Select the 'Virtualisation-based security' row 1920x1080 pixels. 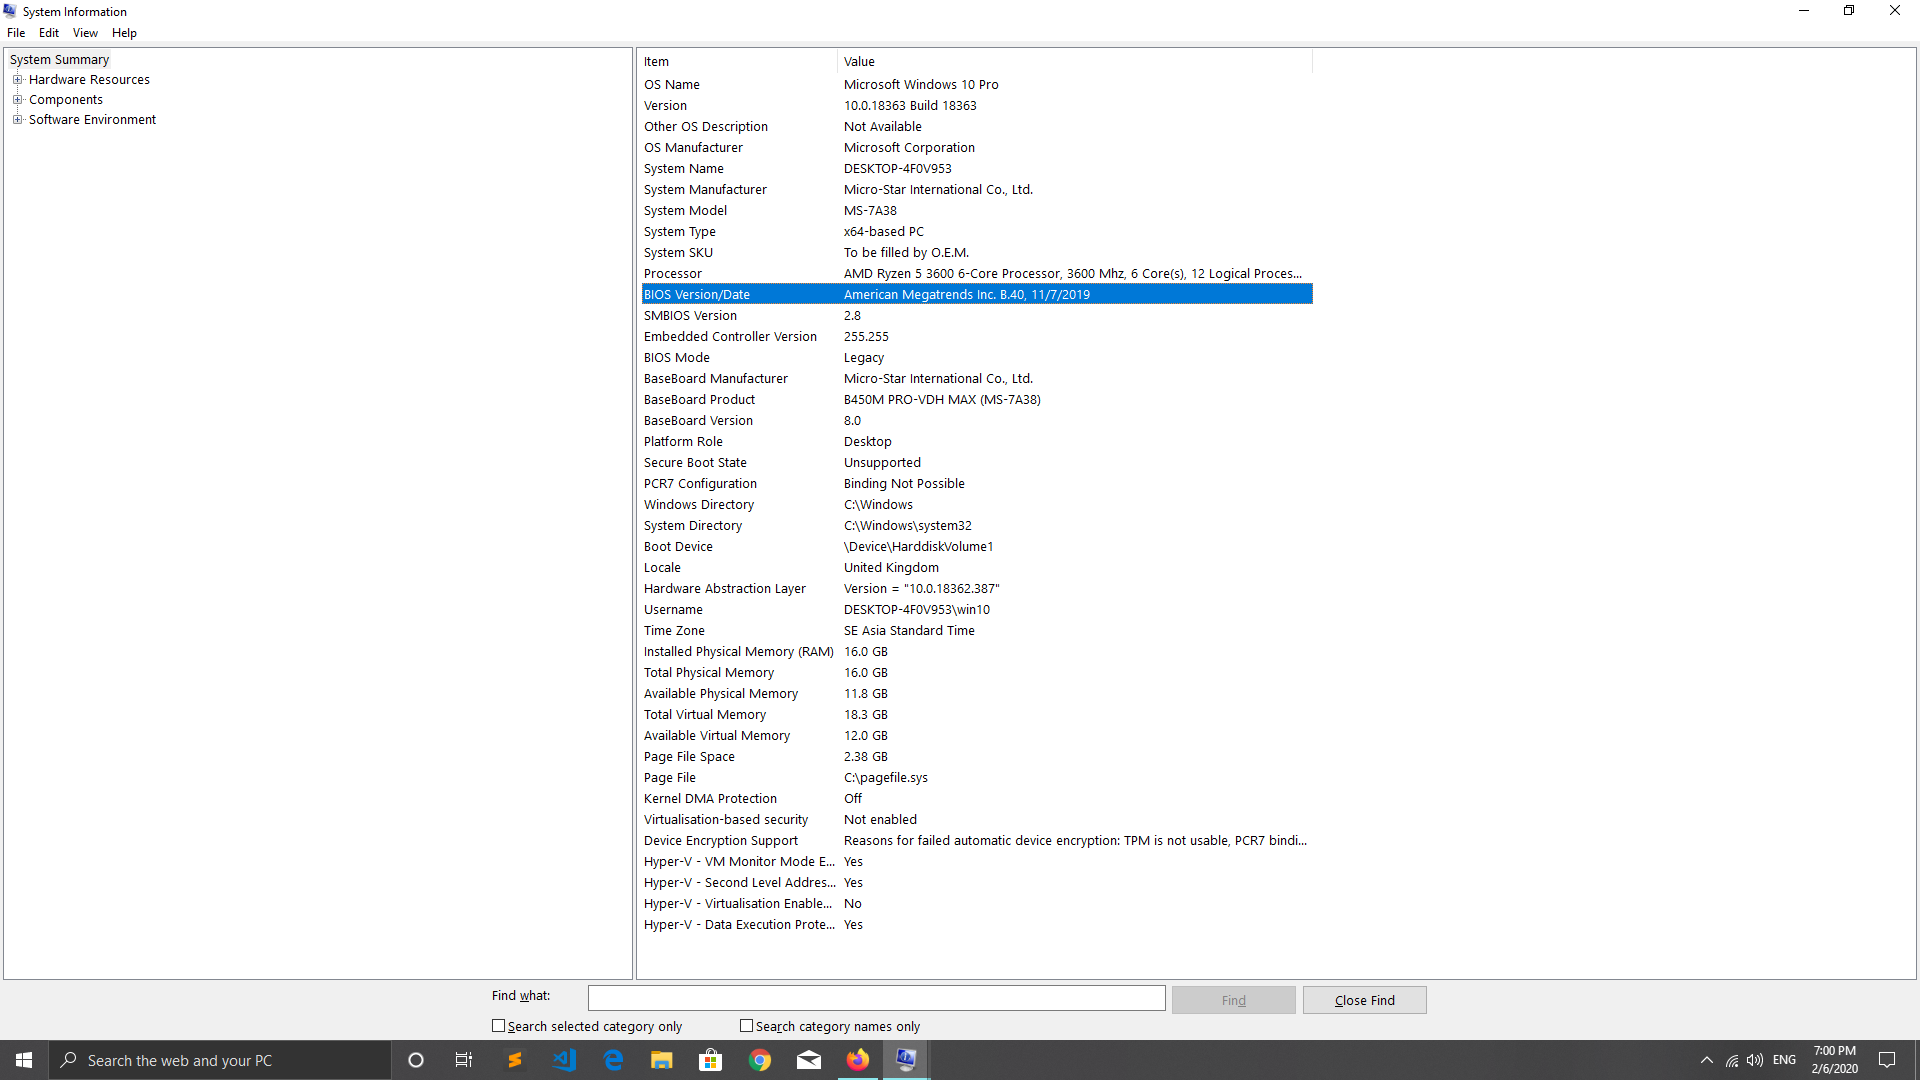click(976, 820)
